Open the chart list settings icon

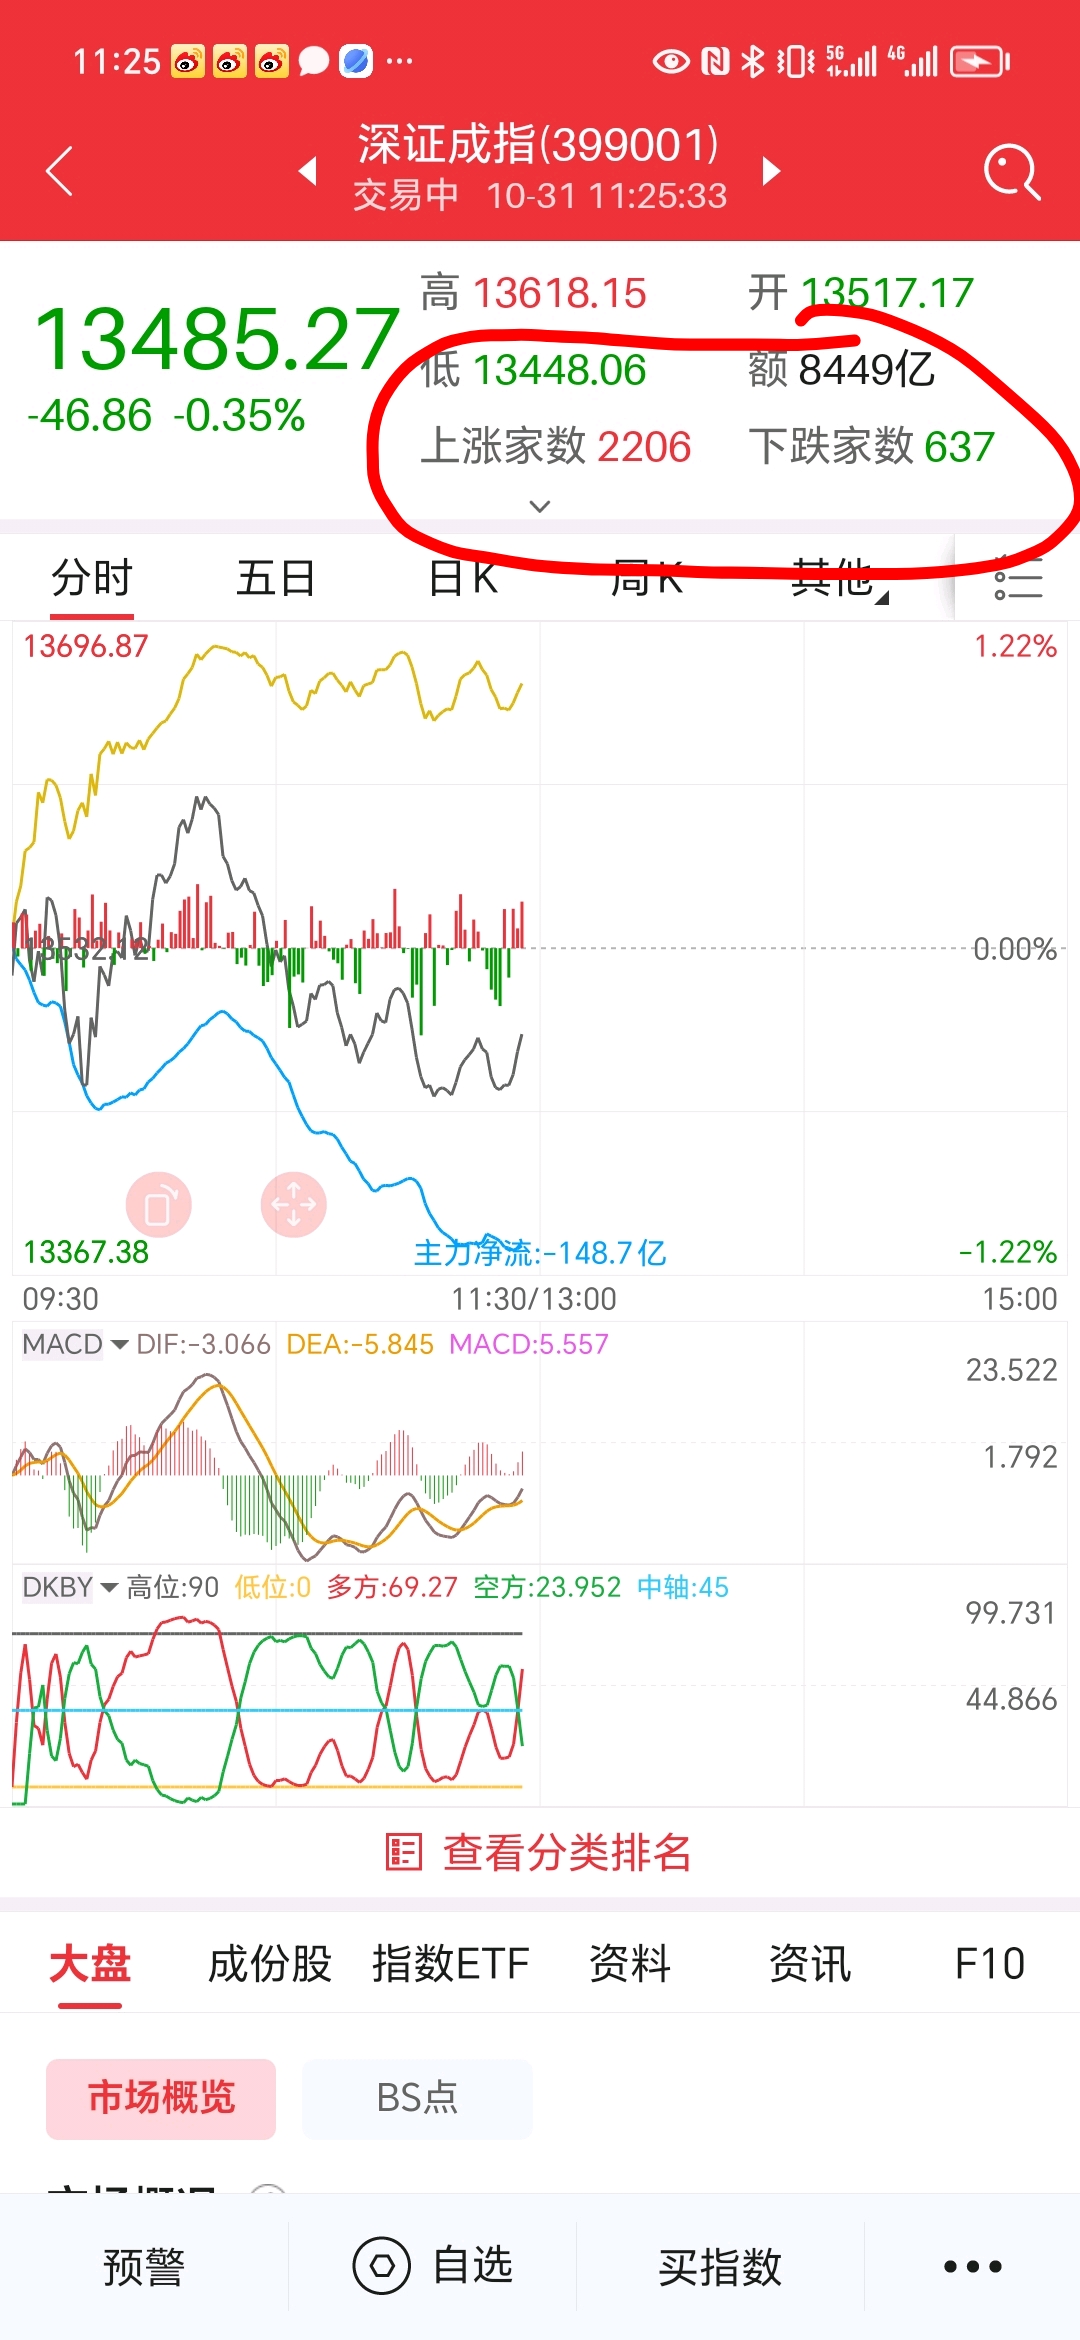pyautogui.click(x=1018, y=579)
